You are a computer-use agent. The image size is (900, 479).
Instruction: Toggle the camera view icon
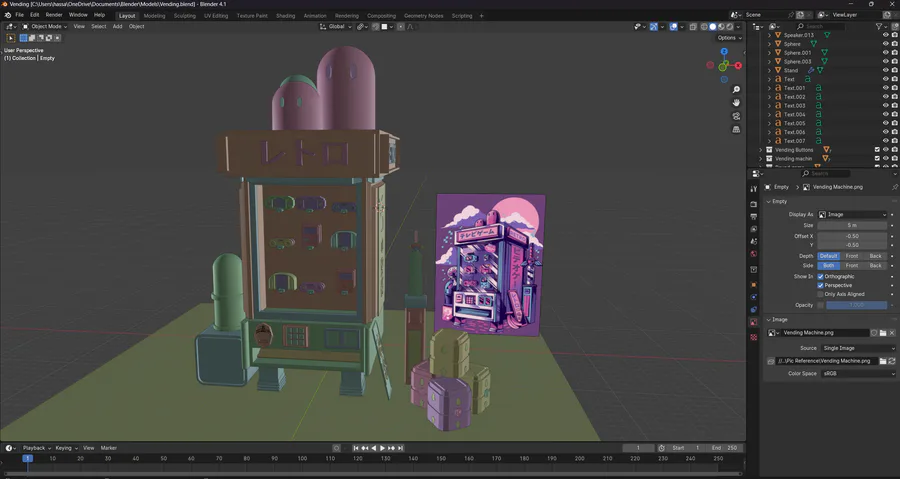[736, 116]
